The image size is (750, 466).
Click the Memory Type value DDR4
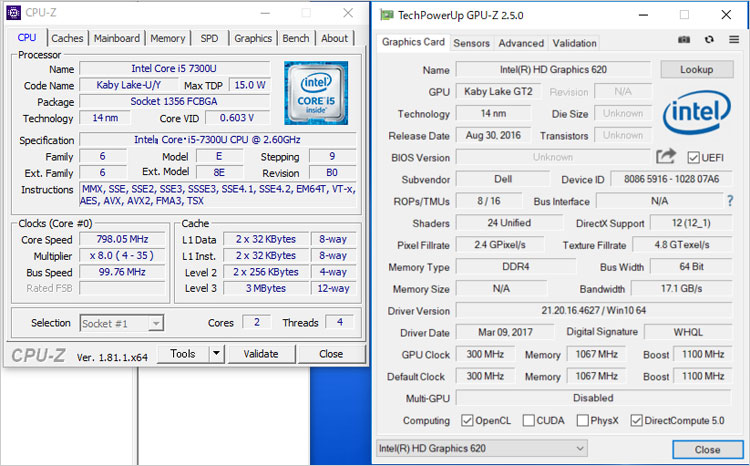(516, 266)
